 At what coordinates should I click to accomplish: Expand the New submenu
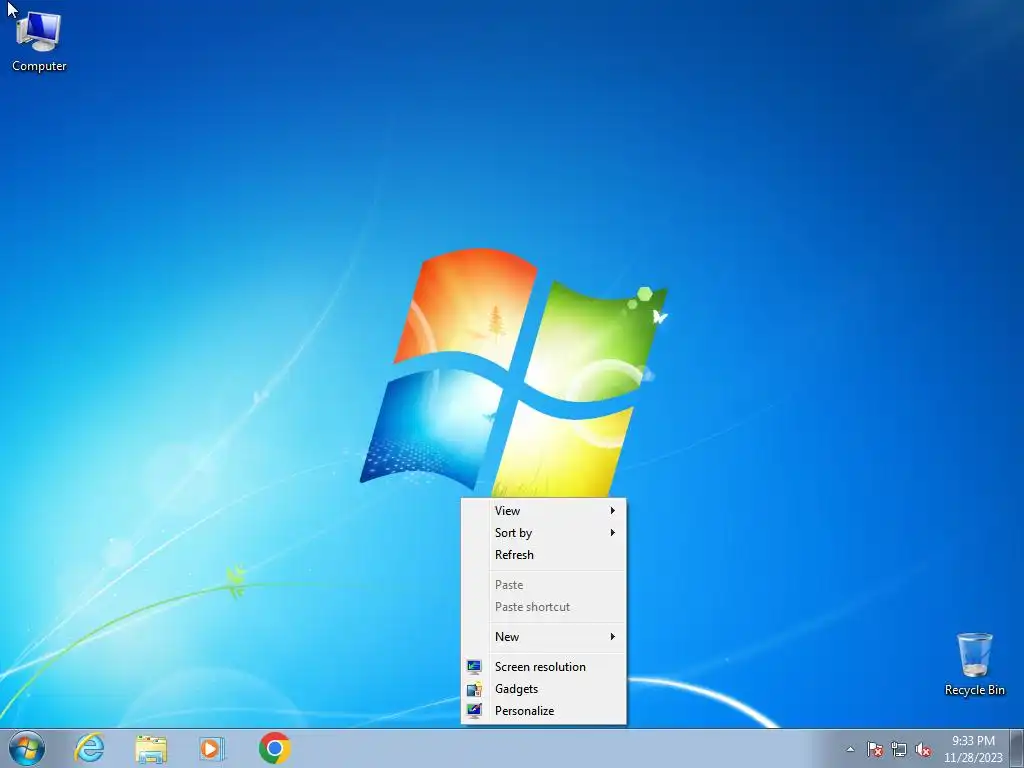click(x=543, y=637)
